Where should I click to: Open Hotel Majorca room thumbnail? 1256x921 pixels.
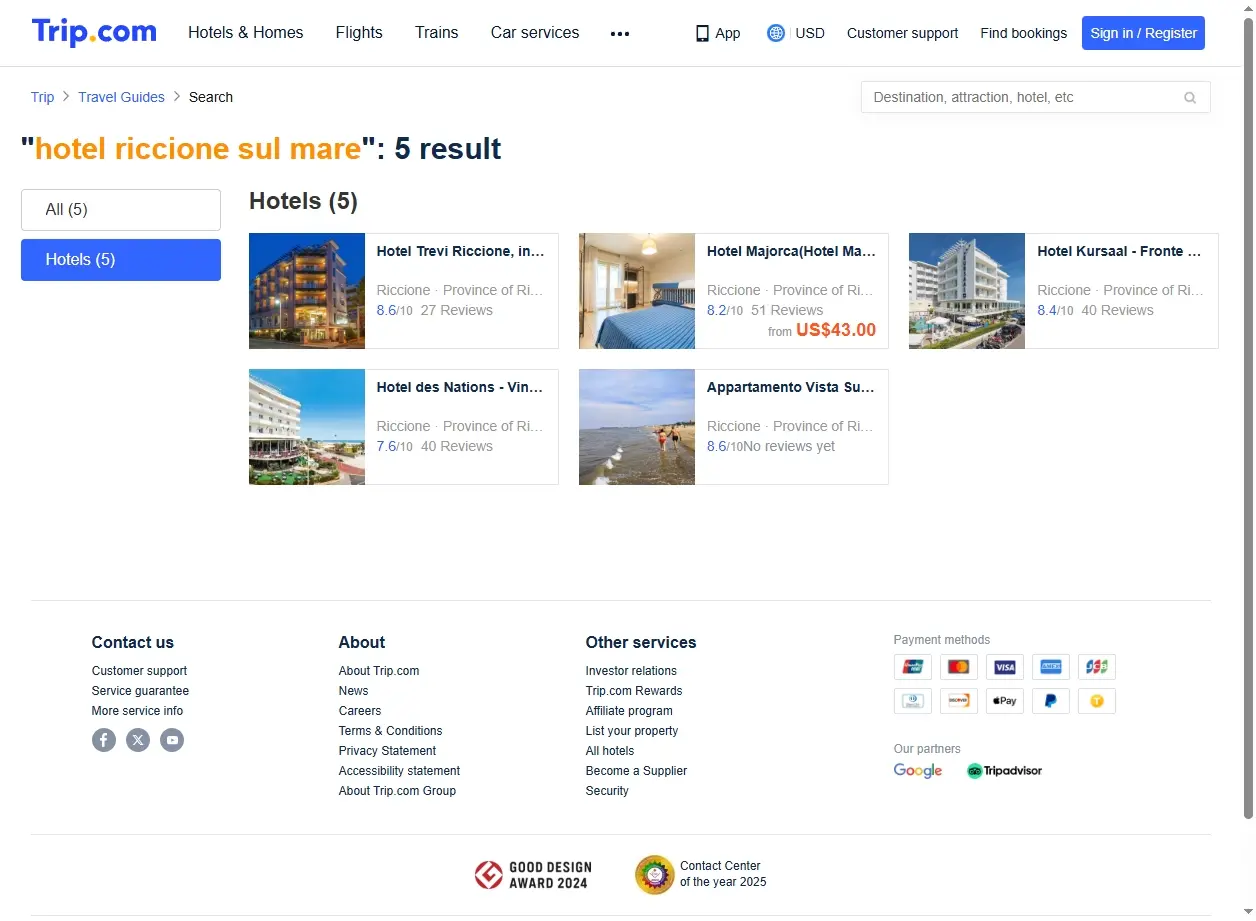[x=637, y=291]
